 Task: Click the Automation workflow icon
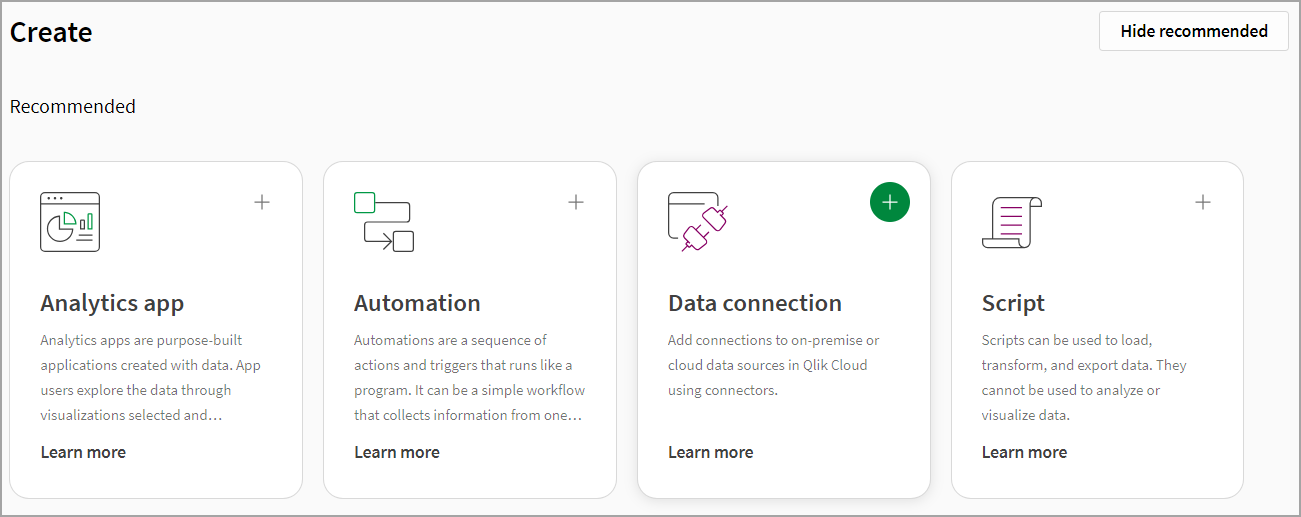(384, 221)
